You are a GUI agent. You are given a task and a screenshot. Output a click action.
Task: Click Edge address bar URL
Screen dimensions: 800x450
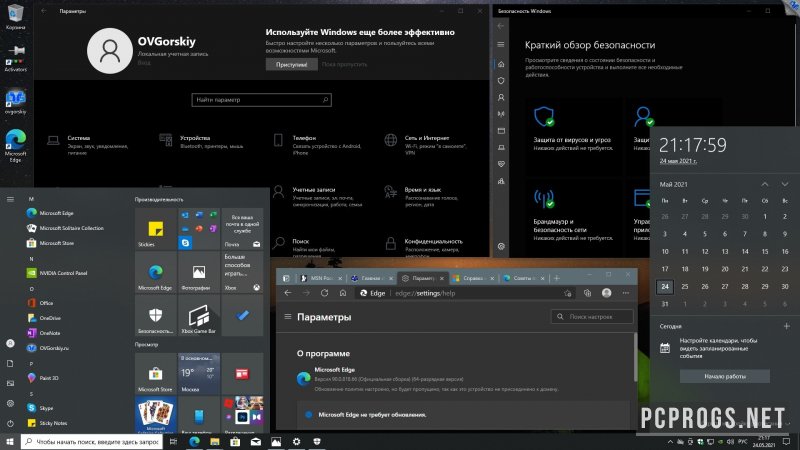pyautogui.click(x=425, y=293)
